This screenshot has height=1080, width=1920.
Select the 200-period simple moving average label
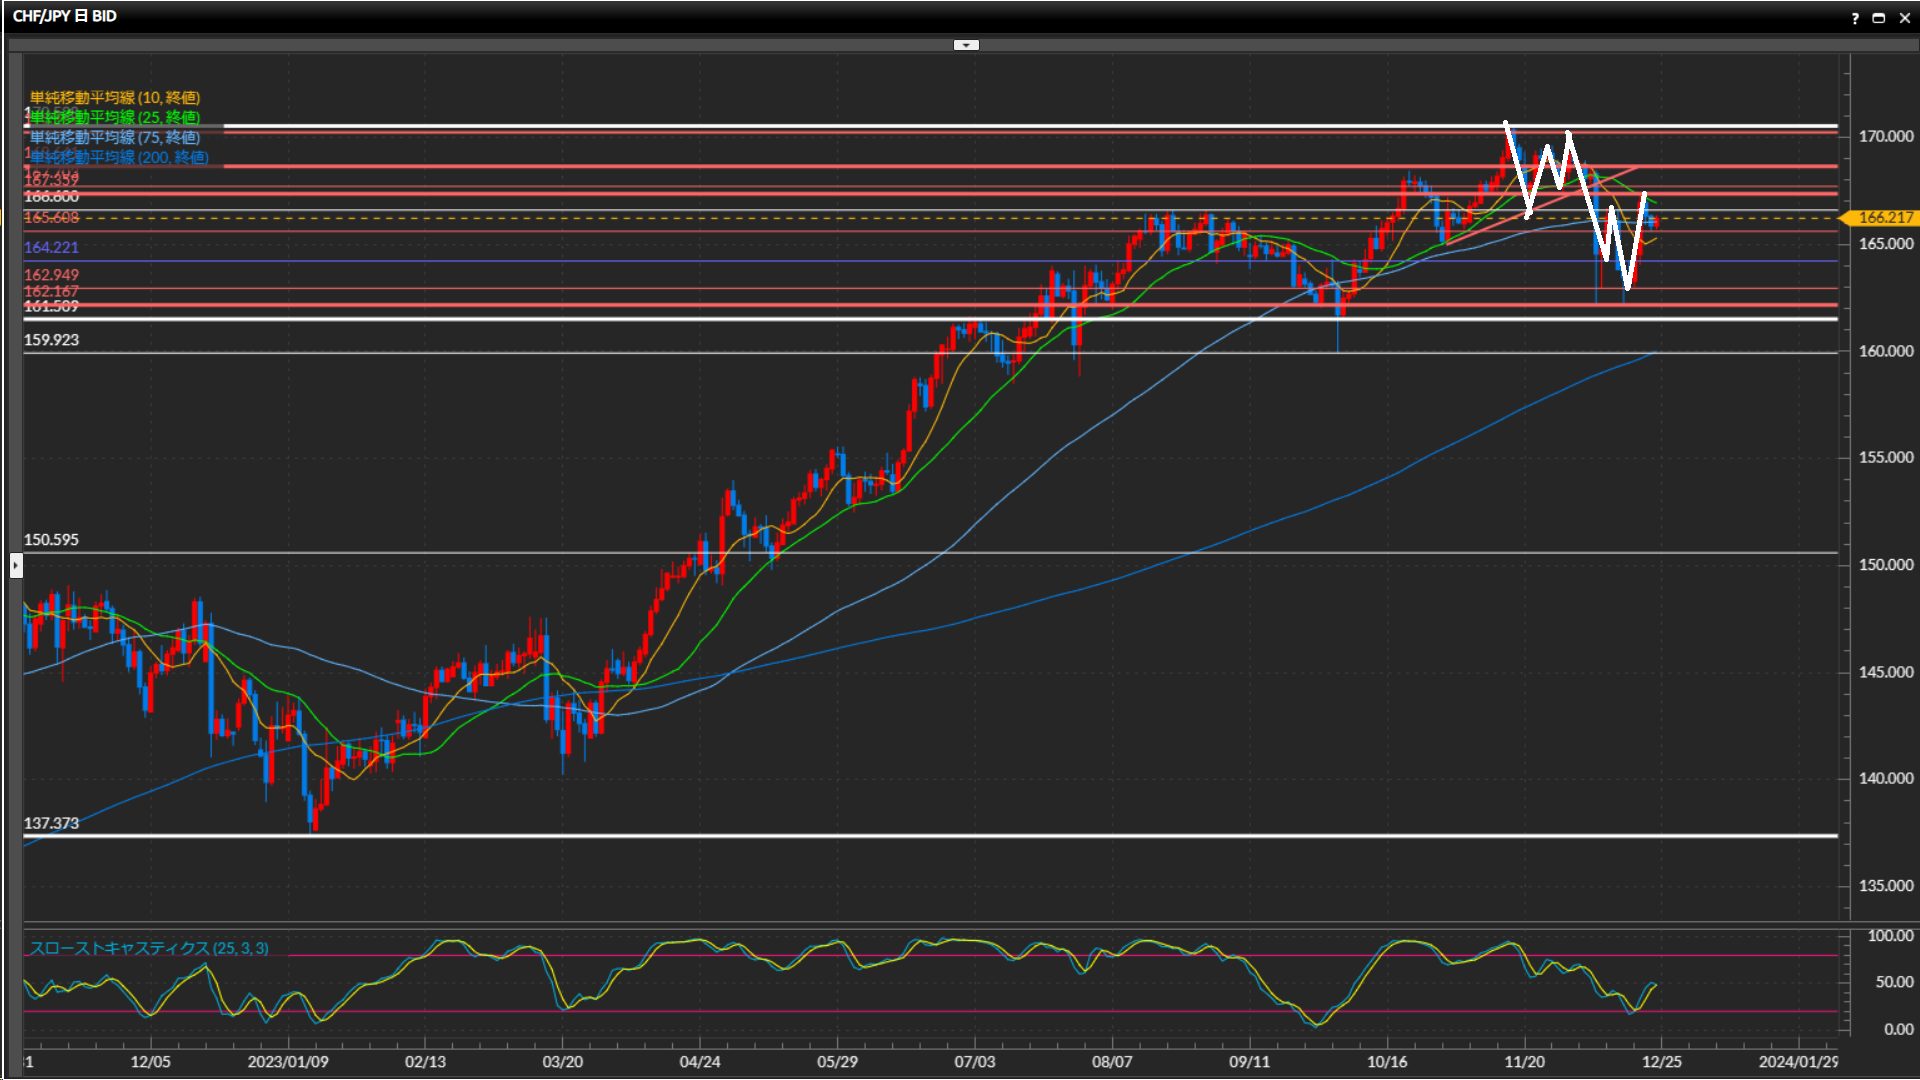(x=119, y=157)
